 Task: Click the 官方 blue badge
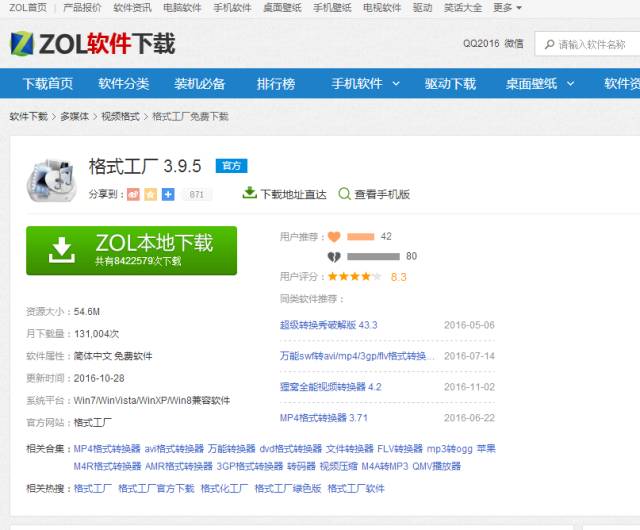pyautogui.click(x=231, y=166)
